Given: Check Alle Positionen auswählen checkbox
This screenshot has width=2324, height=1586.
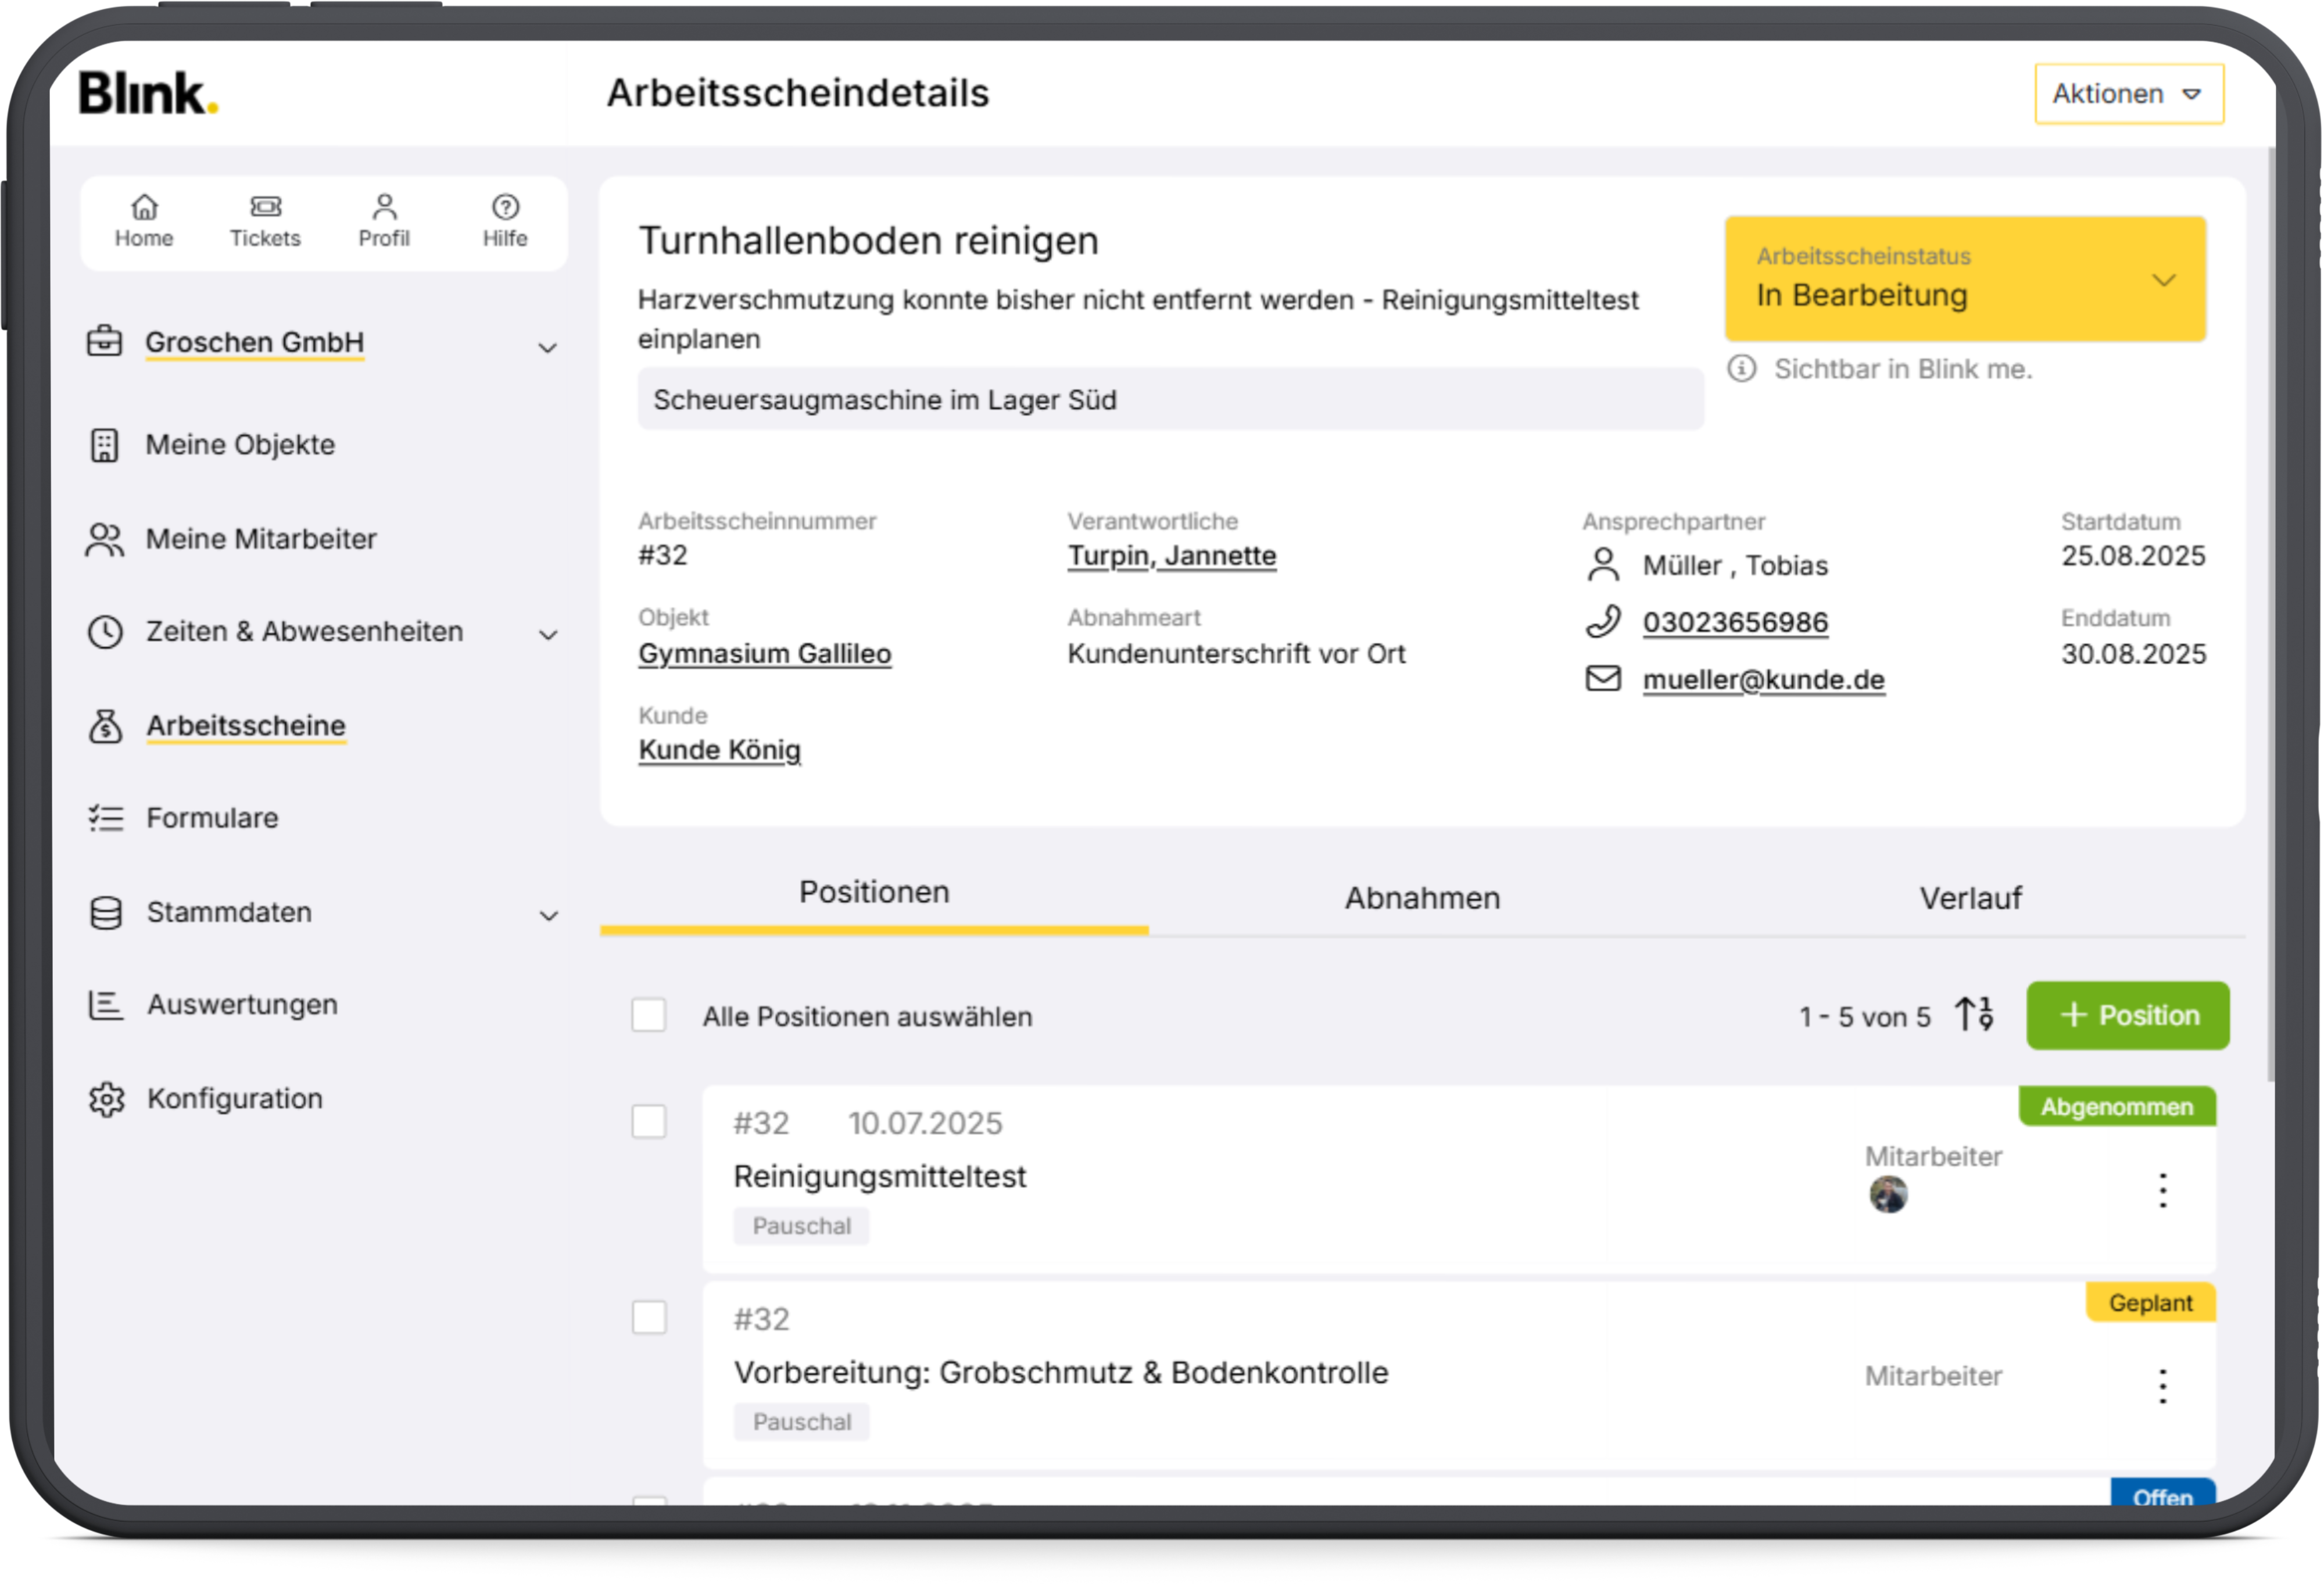Looking at the screenshot, I should [x=649, y=1015].
